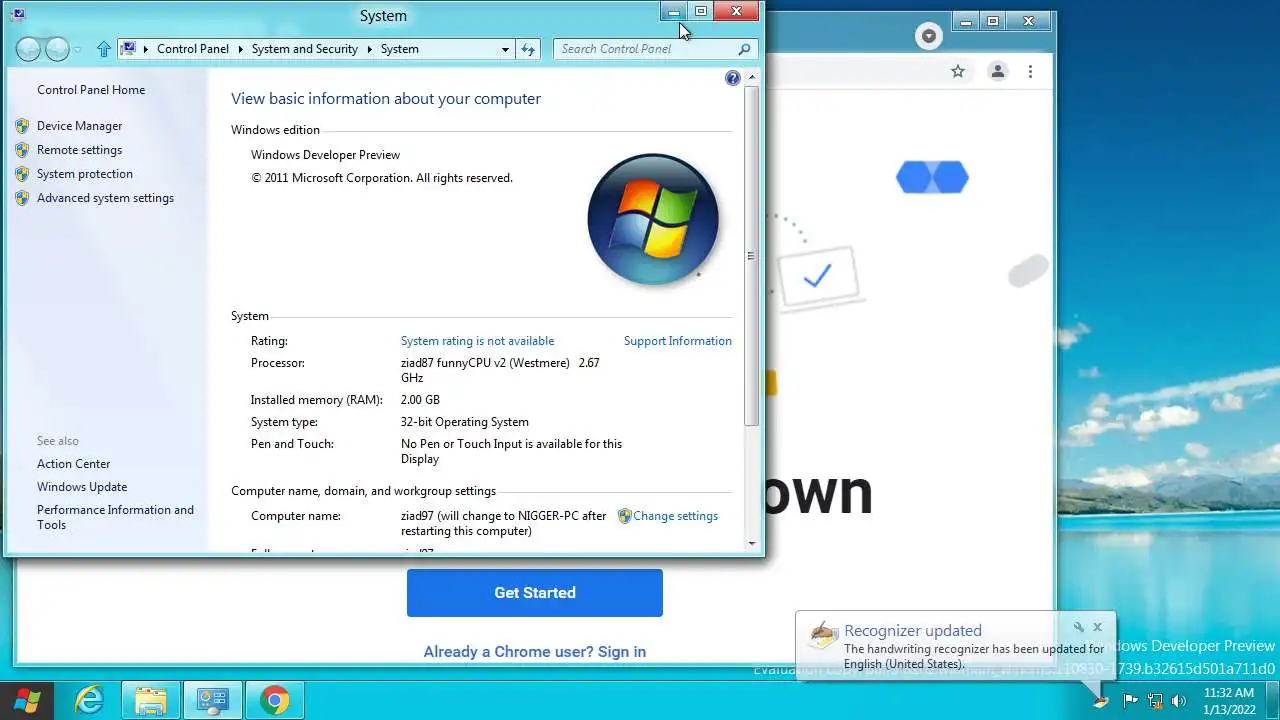Open File Explorer from taskbar
1280x720 pixels.
(151, 700)
